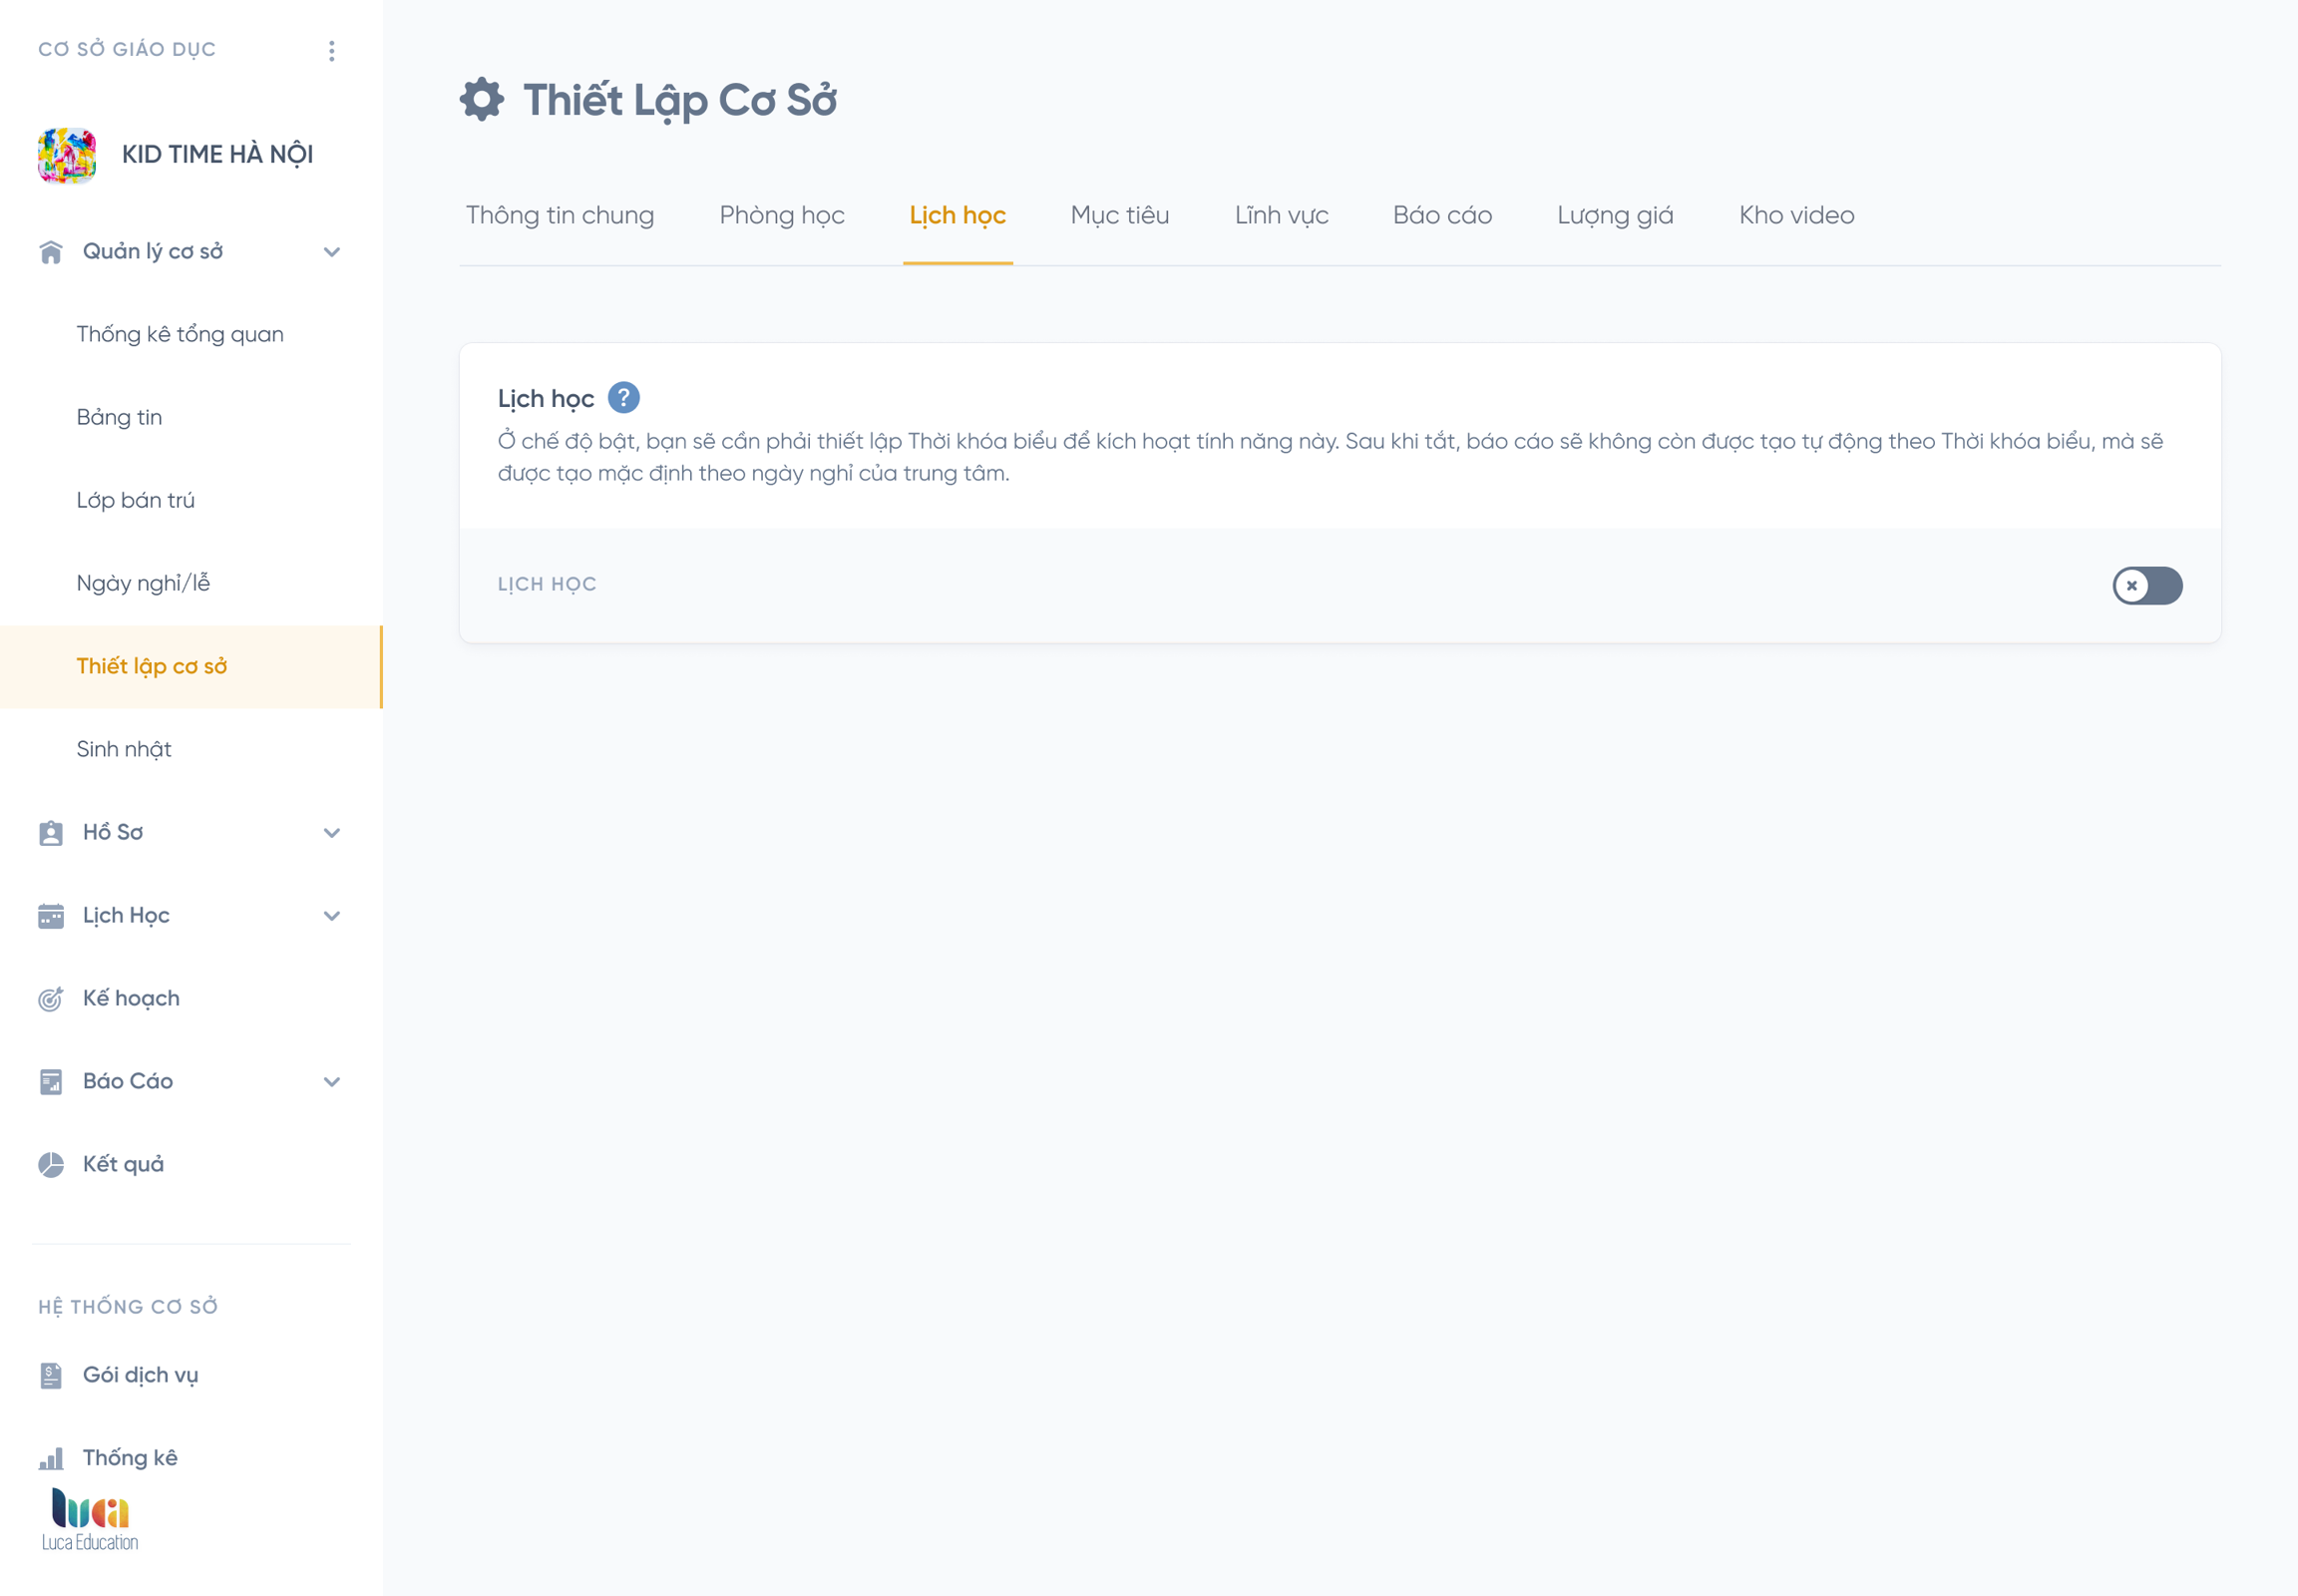Click the Kết quả pie chart icon
2298x1596 pixels.
coord(51,1164)
